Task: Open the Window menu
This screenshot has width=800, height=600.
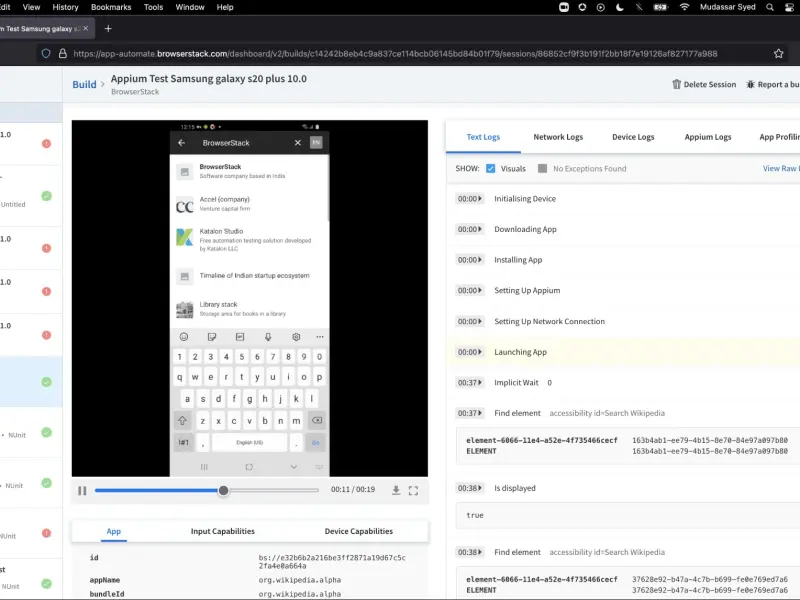Action: click(x=190, y=7)
